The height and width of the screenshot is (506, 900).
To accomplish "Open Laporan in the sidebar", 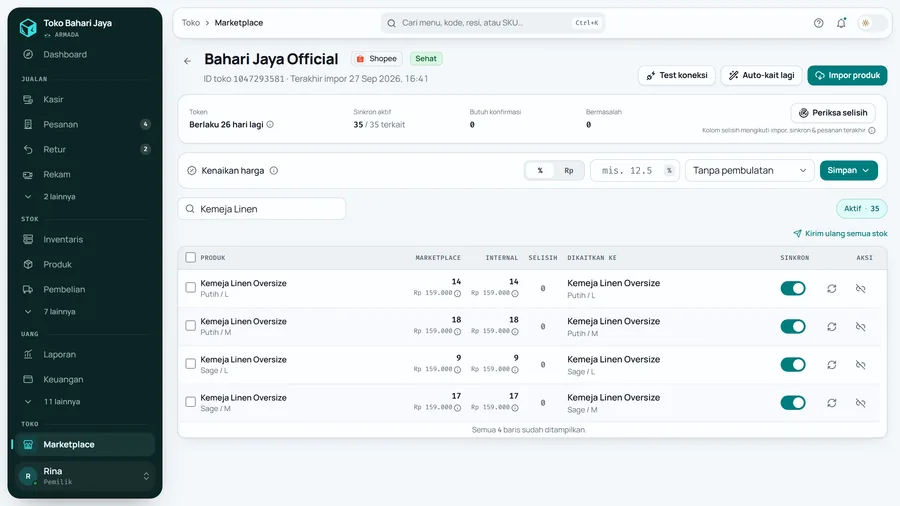I will click(x=84, y=355).
